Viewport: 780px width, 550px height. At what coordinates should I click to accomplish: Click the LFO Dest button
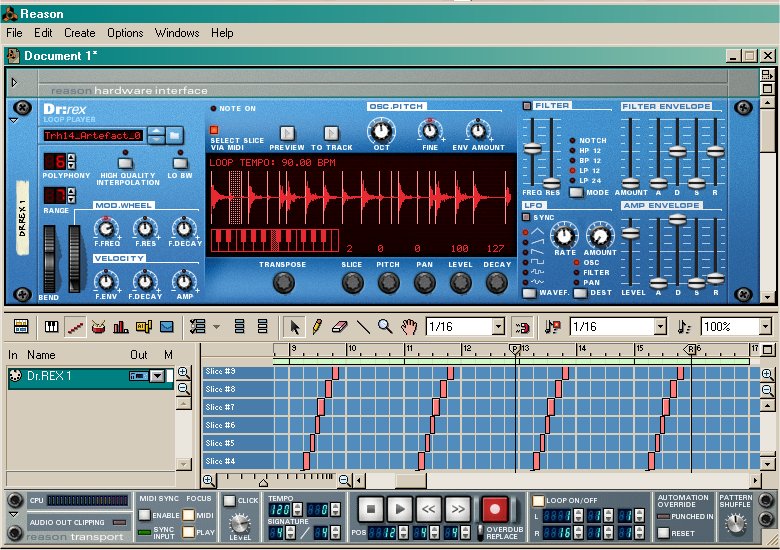pyautogui.click(x=581, y=293)
